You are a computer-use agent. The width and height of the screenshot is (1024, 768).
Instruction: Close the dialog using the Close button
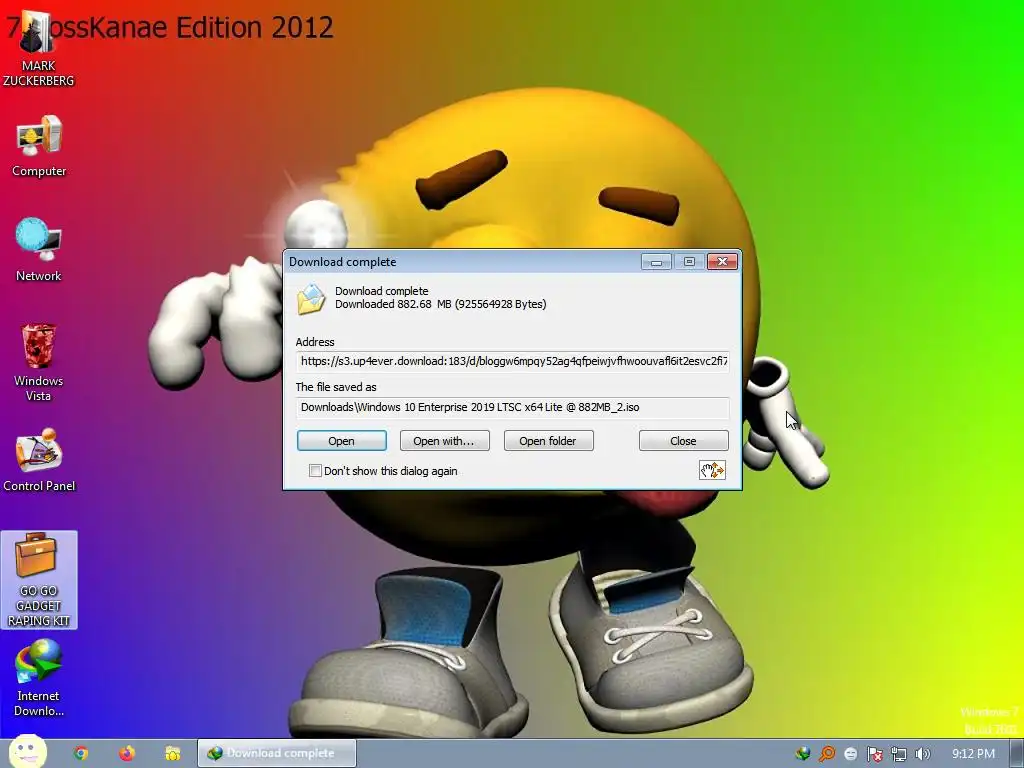(683, 441)
